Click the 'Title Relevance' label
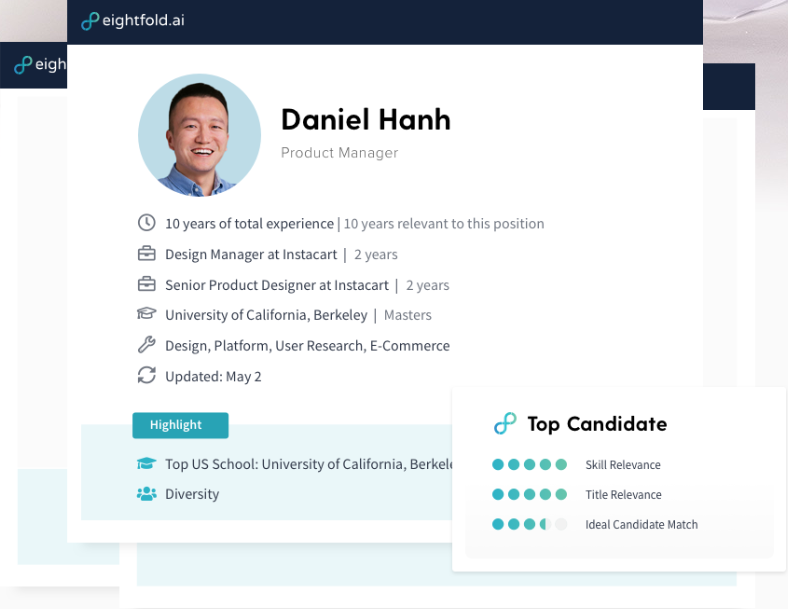Image resolution: width=788 pixels, height=609 pixels. coord(623,495)
